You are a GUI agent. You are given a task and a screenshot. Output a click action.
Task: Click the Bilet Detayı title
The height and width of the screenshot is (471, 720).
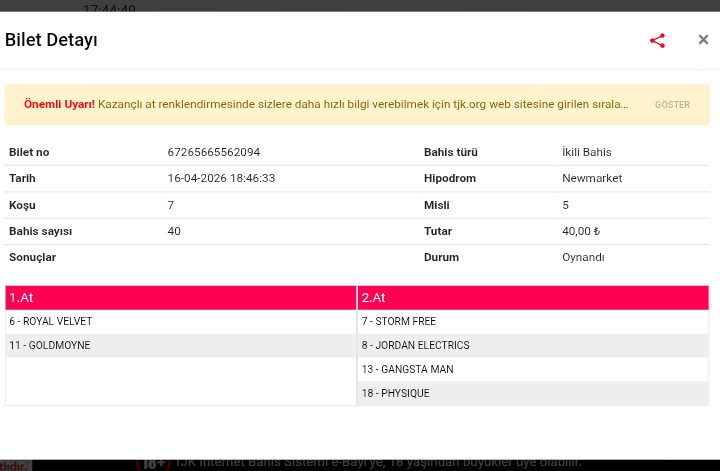tap(51, 40)
